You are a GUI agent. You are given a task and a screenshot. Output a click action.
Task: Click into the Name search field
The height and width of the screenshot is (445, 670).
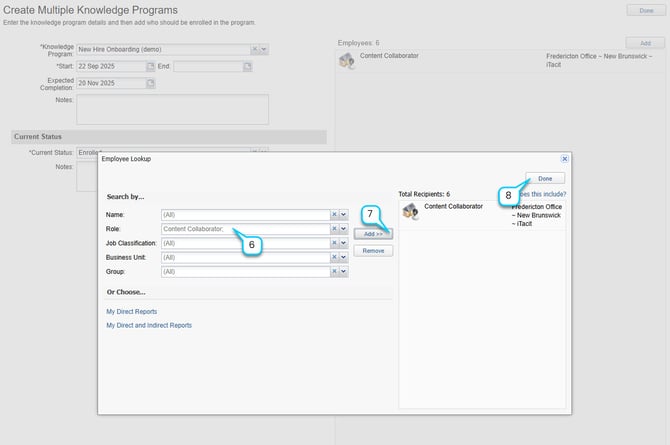[x=245, y=215]
